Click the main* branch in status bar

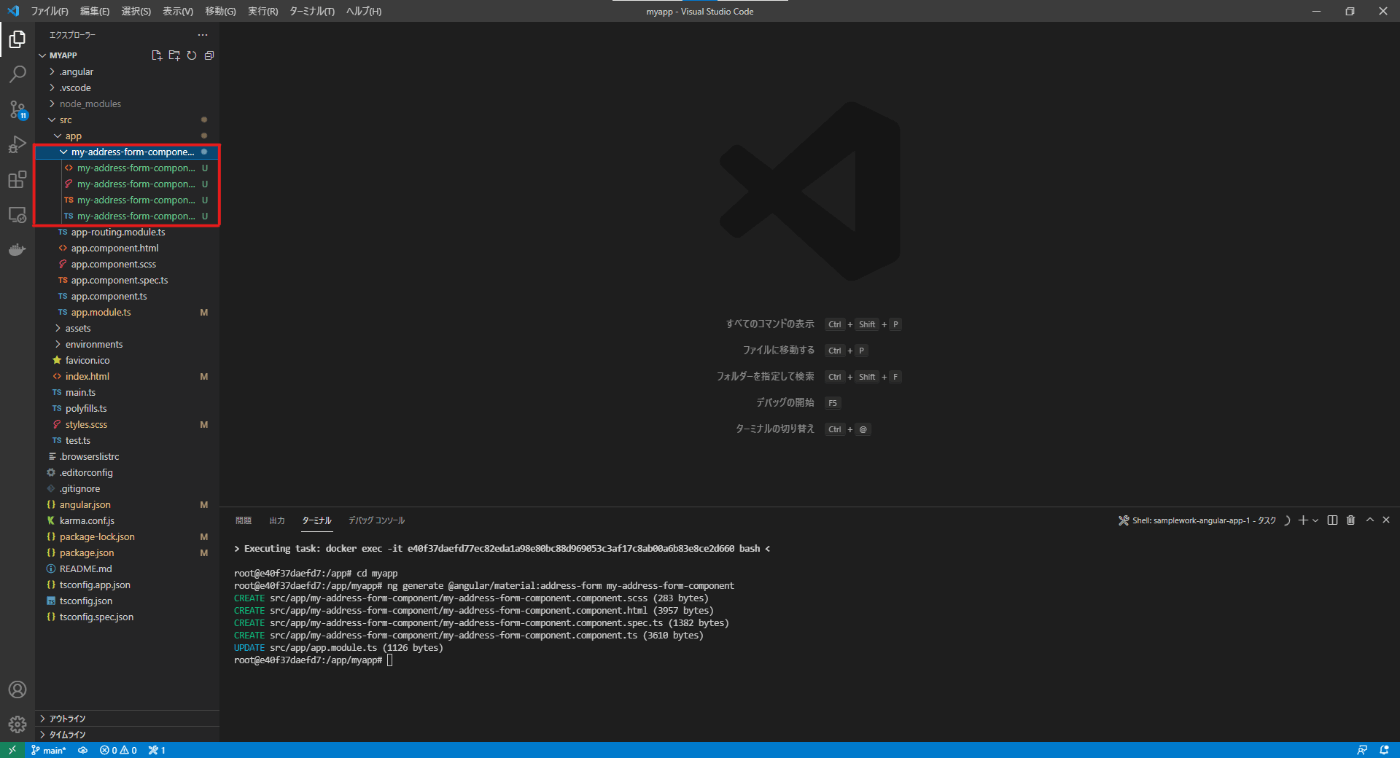[48, 750]
